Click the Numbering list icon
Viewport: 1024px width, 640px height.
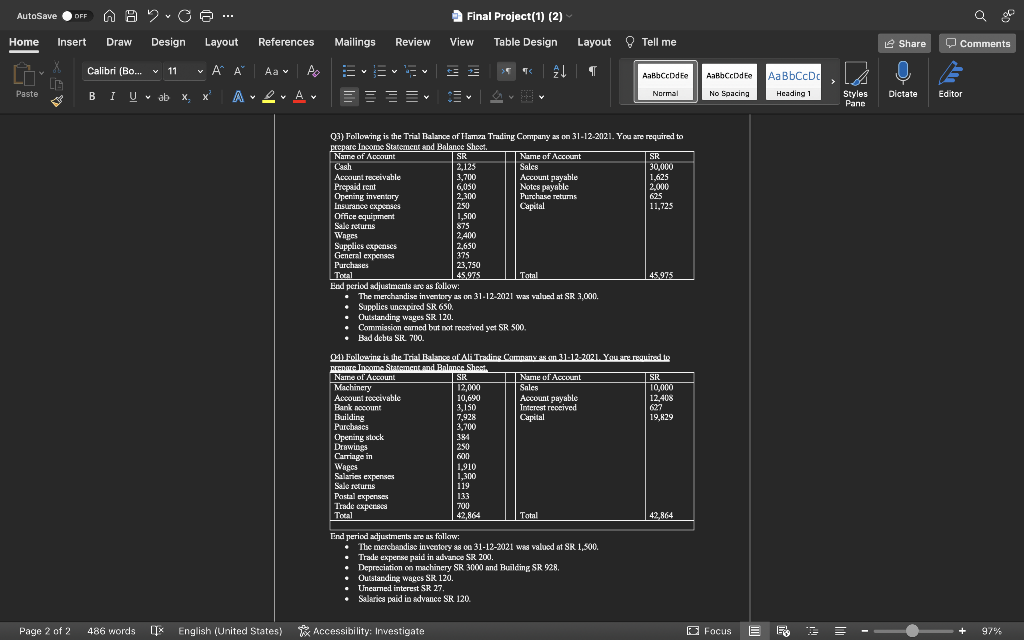(379, 71)
